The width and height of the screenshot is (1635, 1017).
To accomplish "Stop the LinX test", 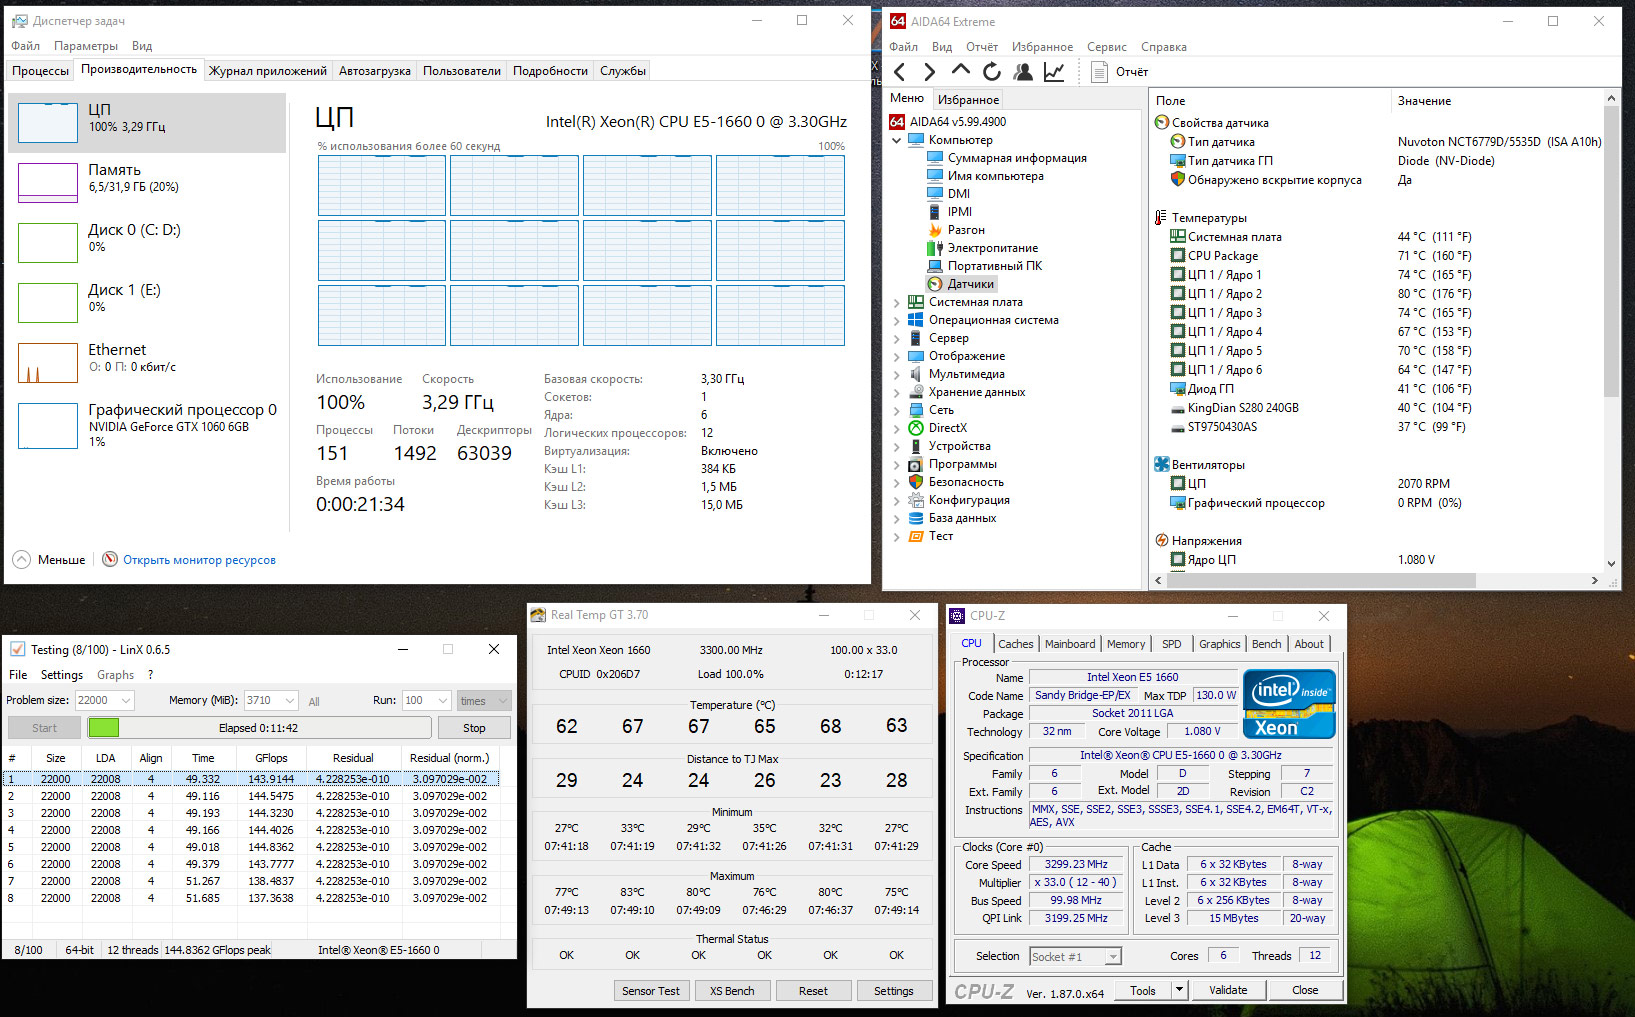I will click(x=474, y=728).
